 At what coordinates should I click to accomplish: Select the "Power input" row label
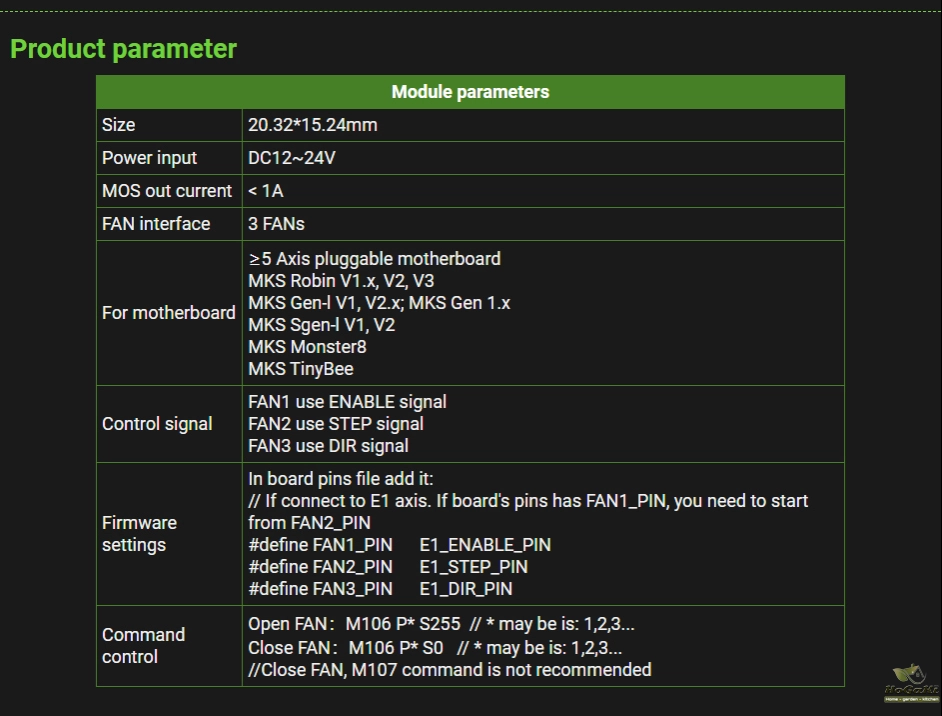click(x=149, y=158)
